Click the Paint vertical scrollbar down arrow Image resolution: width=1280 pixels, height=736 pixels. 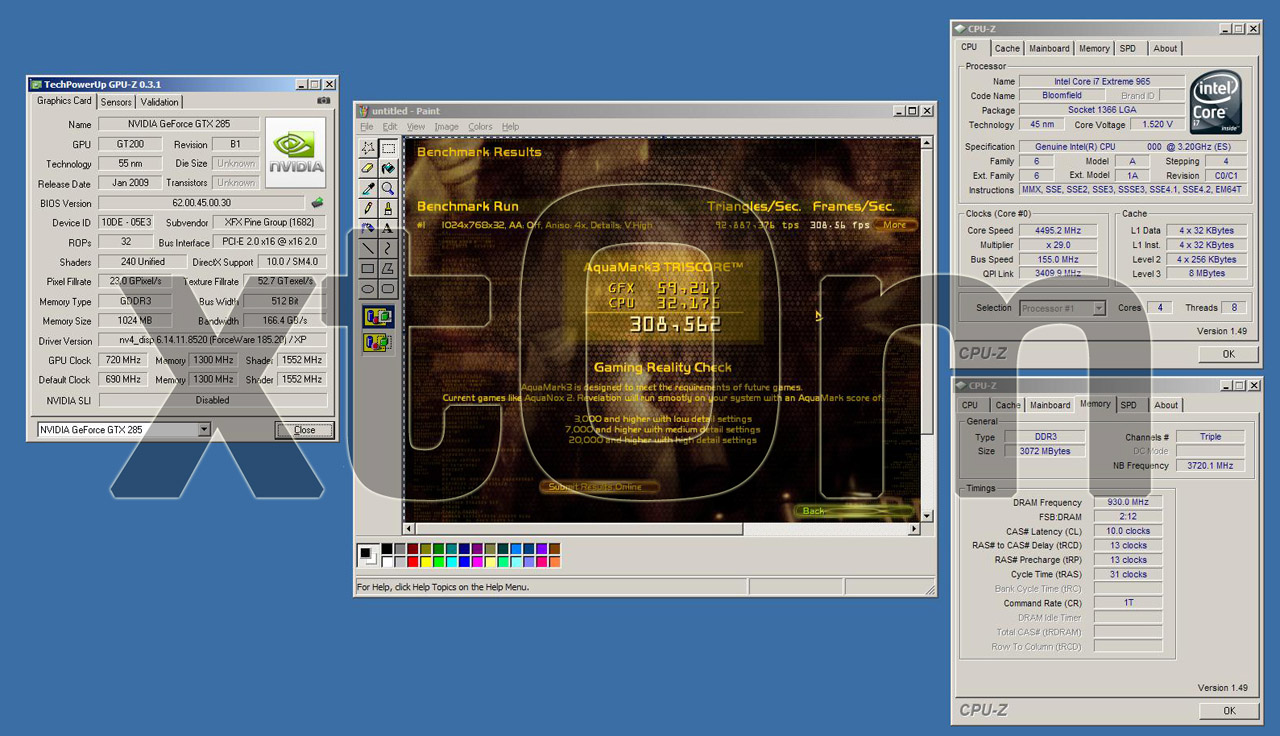click(x=927, y=516)
